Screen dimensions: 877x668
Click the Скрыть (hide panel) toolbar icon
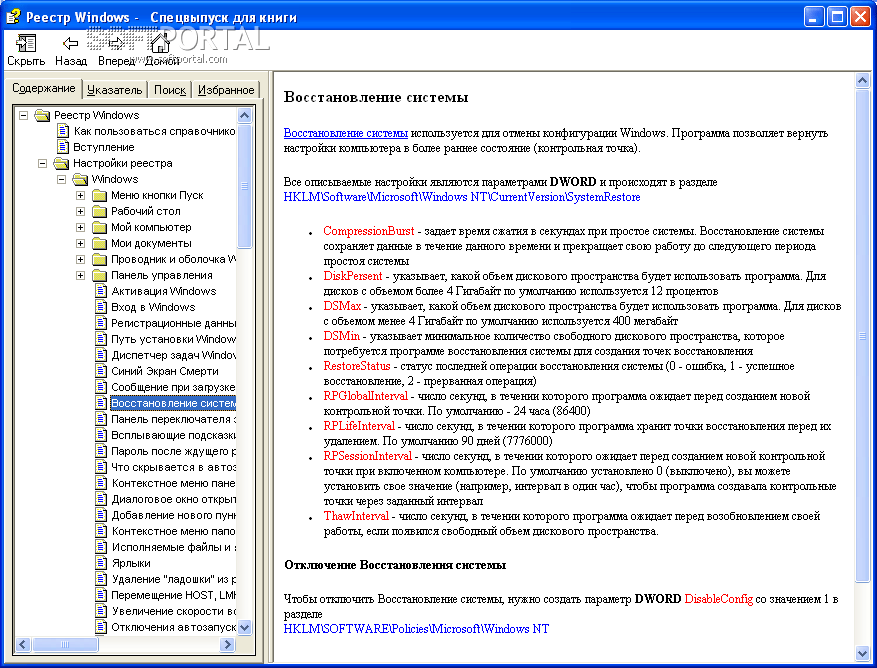26,43
